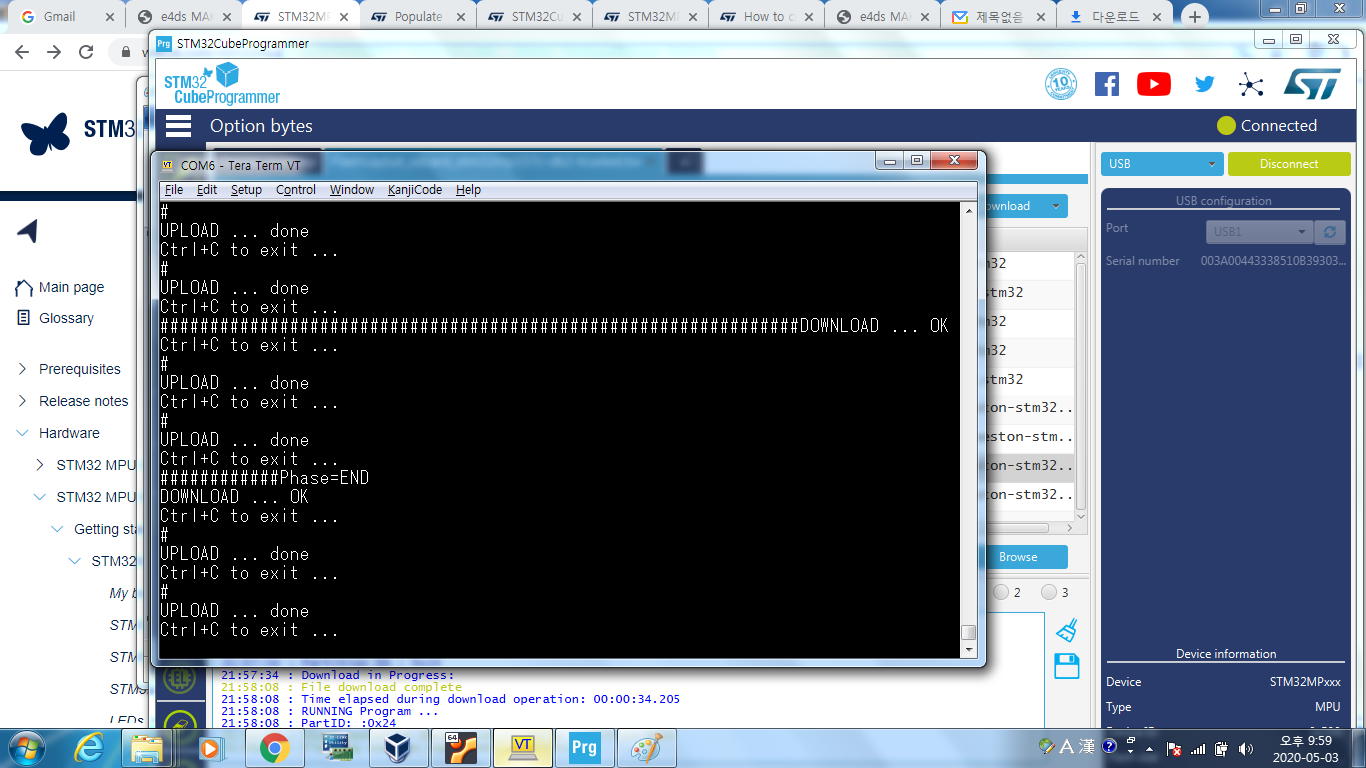Click the serial number value

[x=1272, y=261]
